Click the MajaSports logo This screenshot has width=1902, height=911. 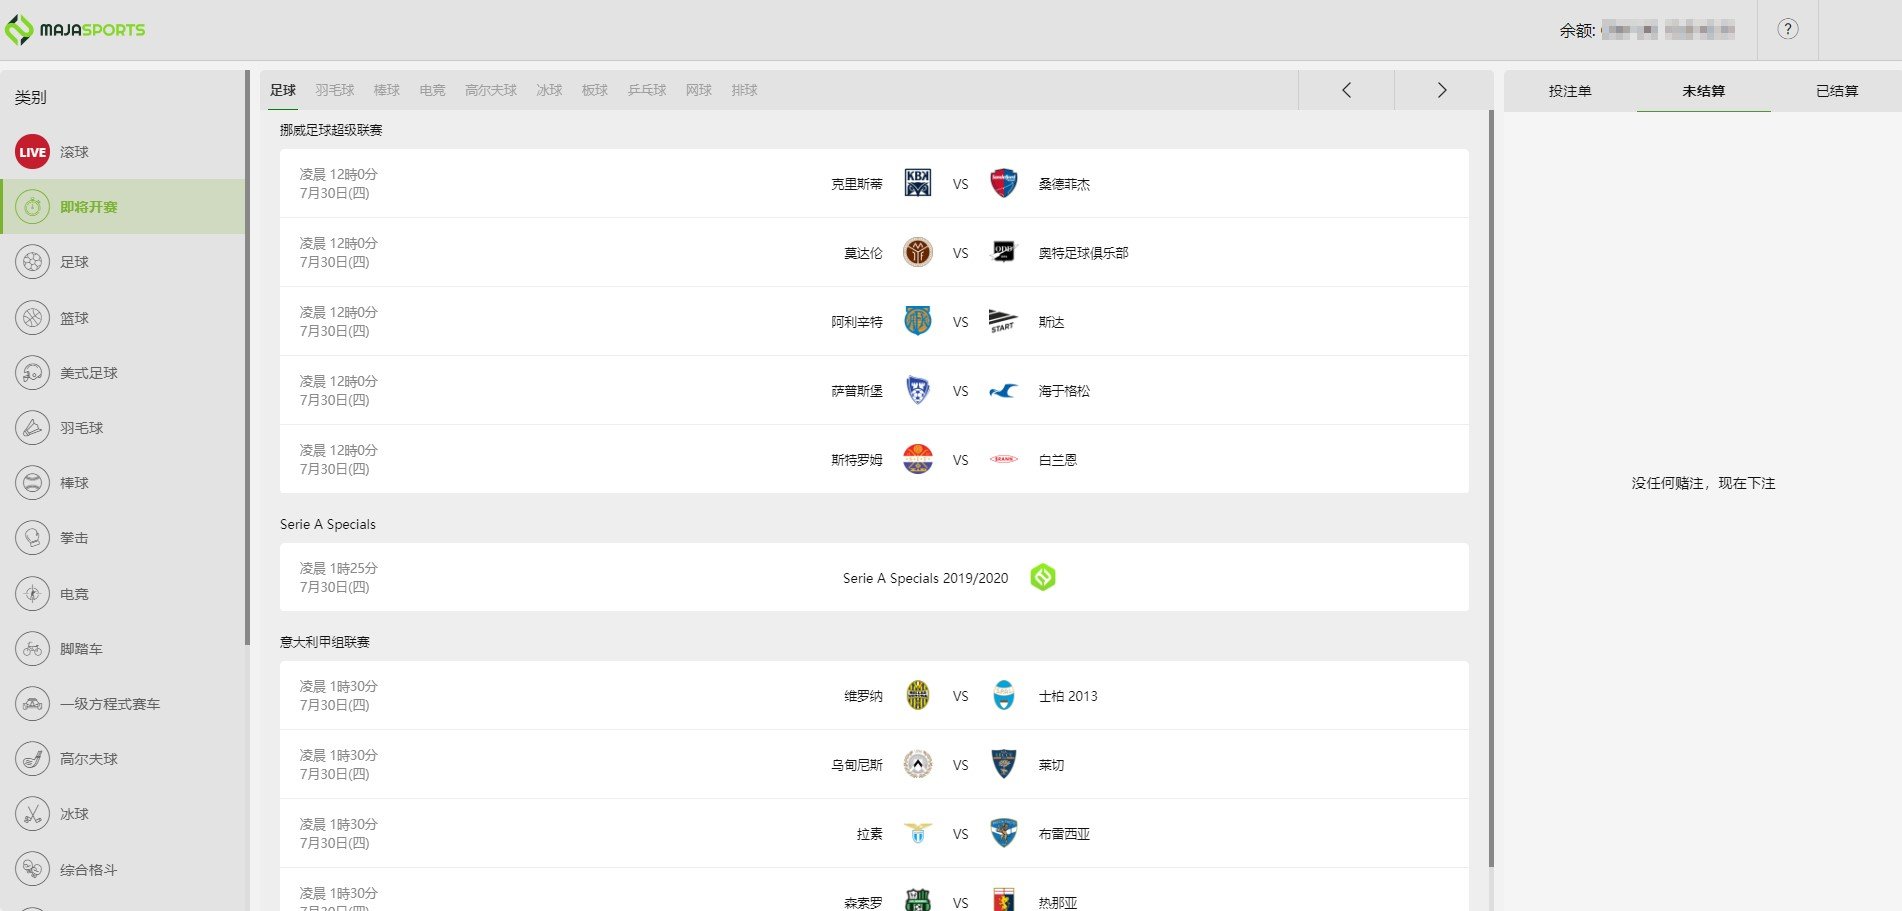pos(75,30)
